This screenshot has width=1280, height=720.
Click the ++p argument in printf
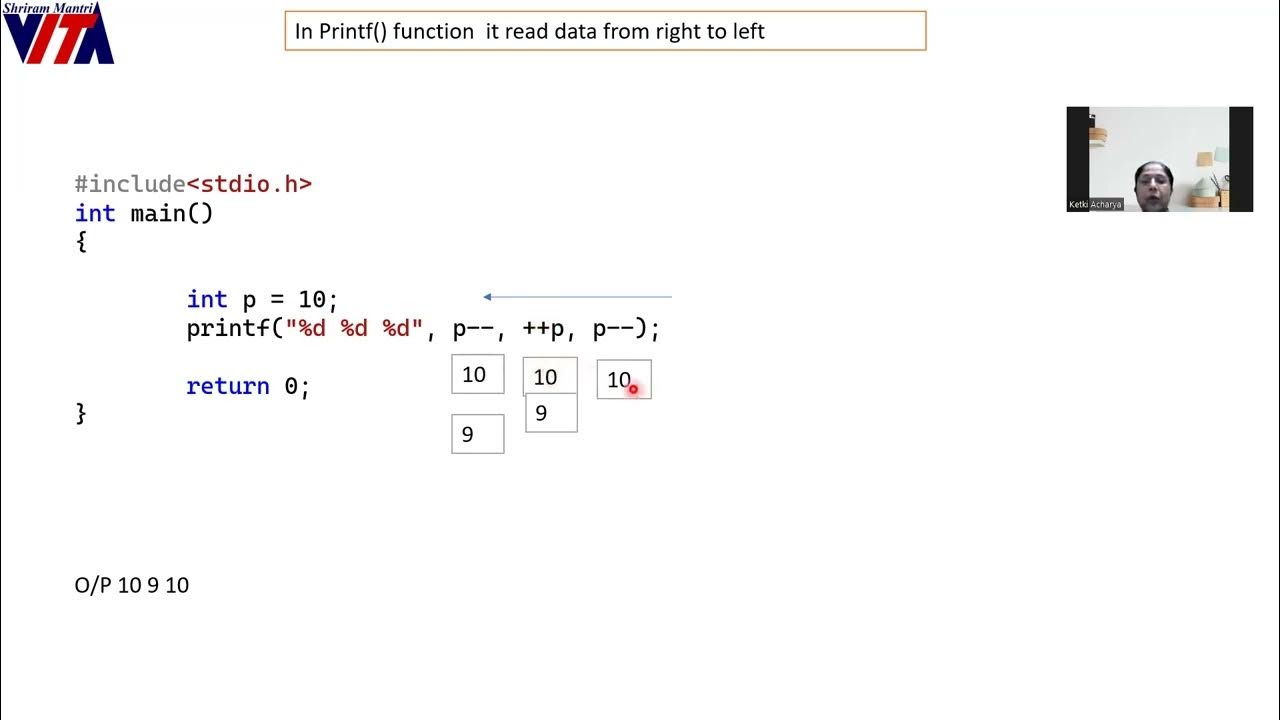pos(543,328)
